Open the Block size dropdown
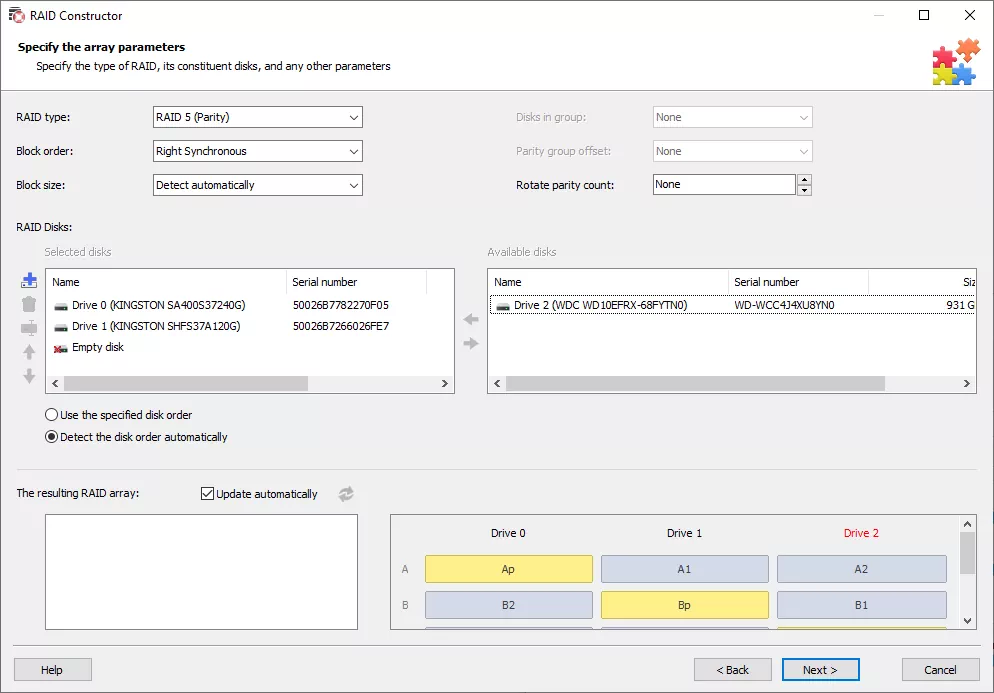Viewport: 994px width, 693px height. (x=257, y=185)
